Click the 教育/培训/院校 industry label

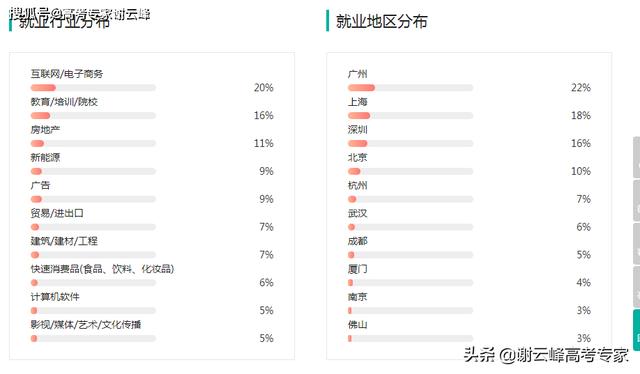pyautogui.click(x=64, y=102)
